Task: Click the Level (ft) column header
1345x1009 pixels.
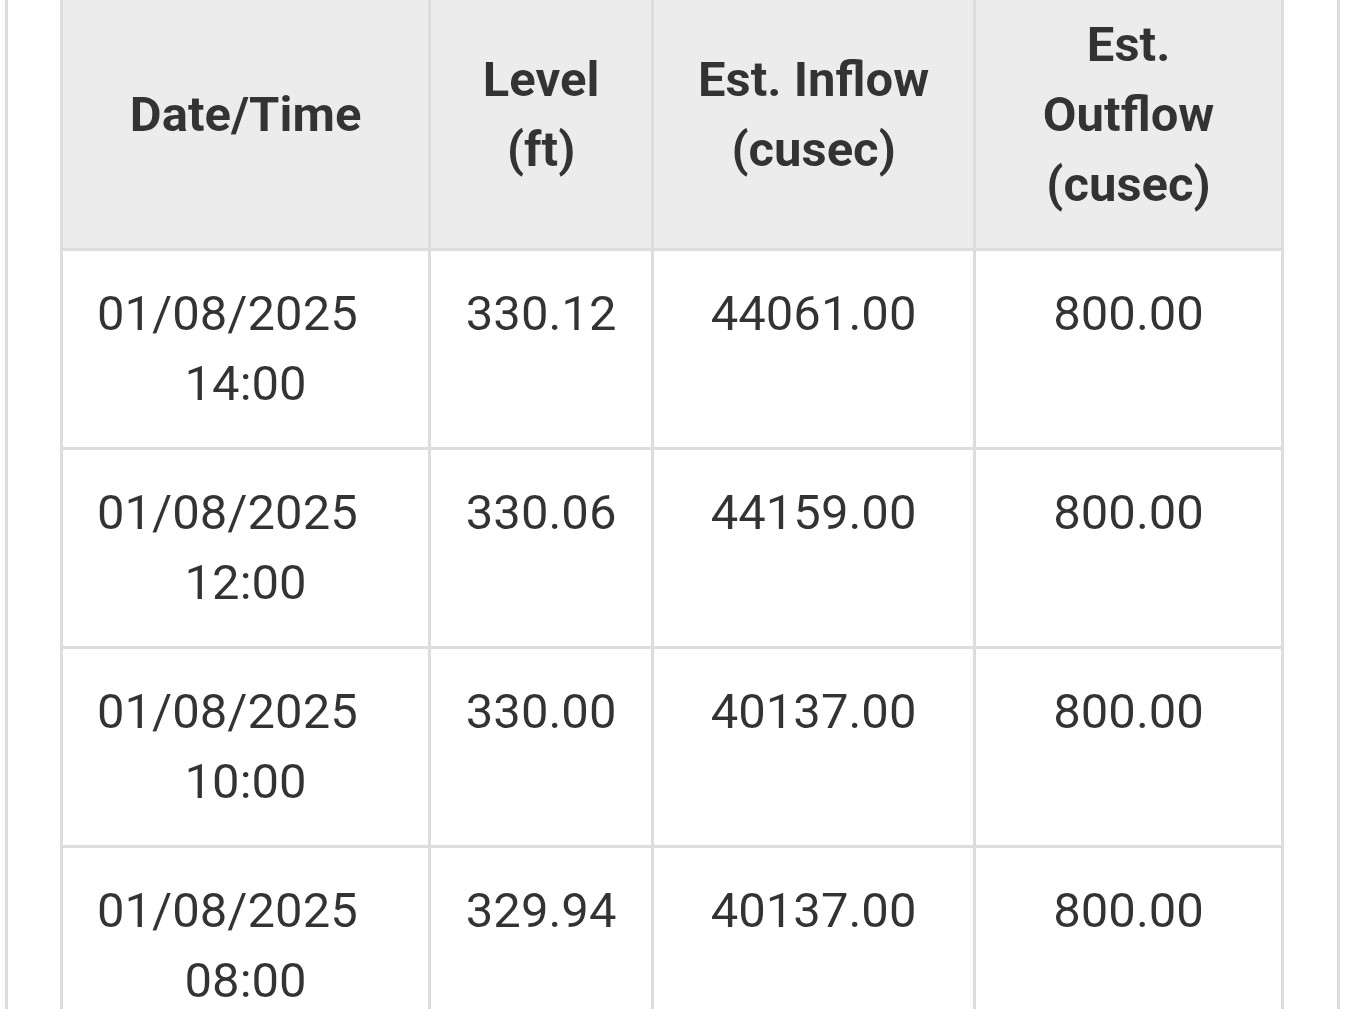Action: 541,115
